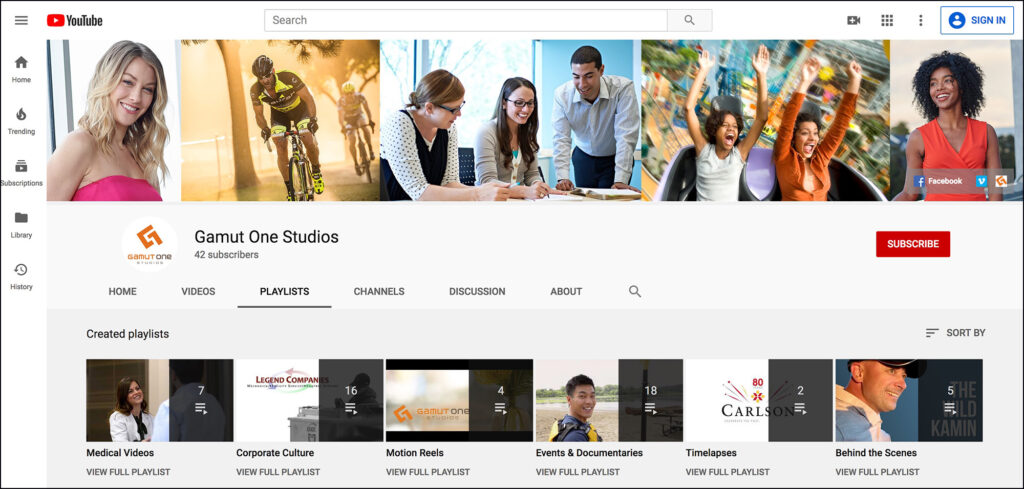Open Library in the sidebar
Viewport: 1024px width, 489px height.
click(21, 225)
